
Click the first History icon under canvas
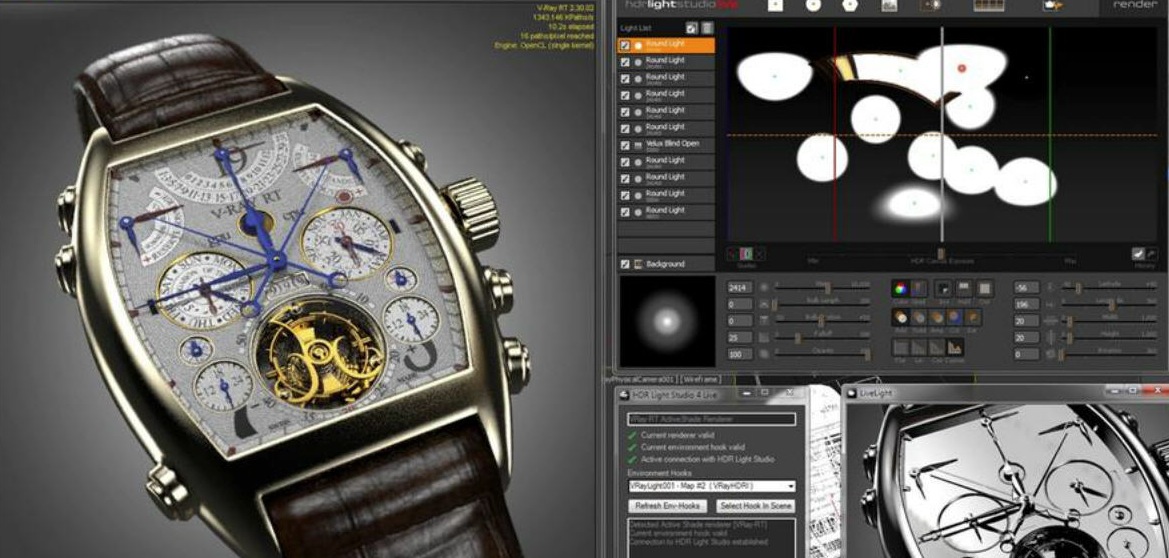(x=1138, y=254)
